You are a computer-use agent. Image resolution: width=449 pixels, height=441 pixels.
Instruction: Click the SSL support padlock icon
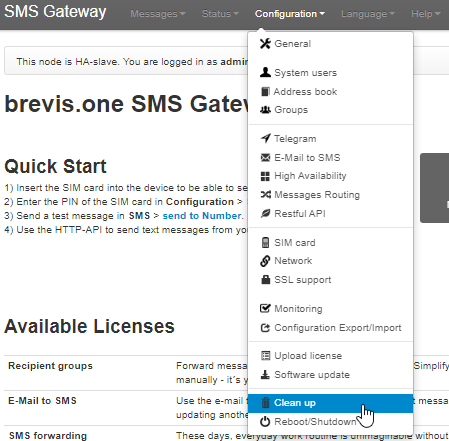(x=265, y=279)
